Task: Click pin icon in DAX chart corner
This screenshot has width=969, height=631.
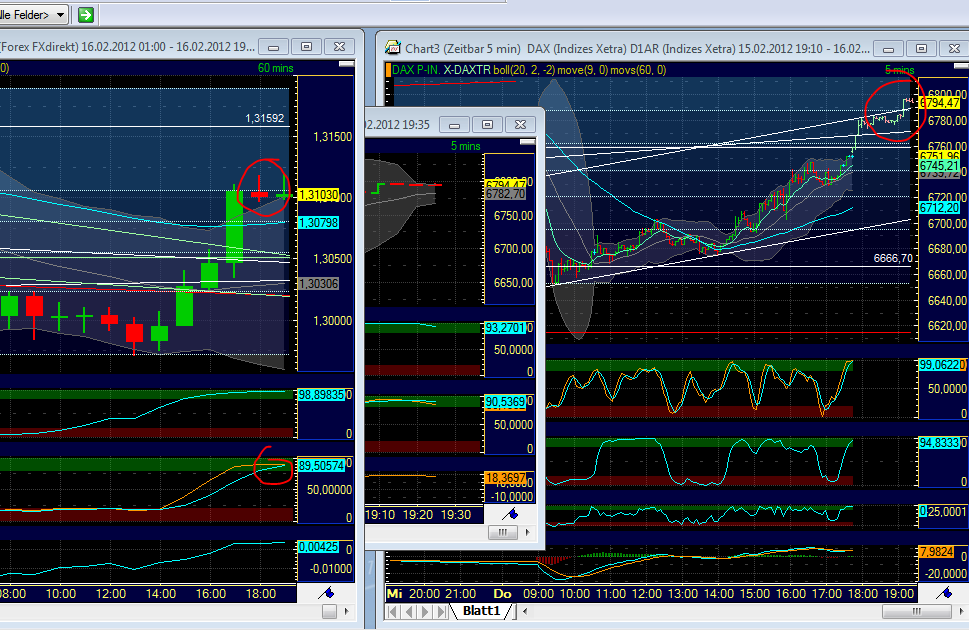Action: [x=944, y=593]
